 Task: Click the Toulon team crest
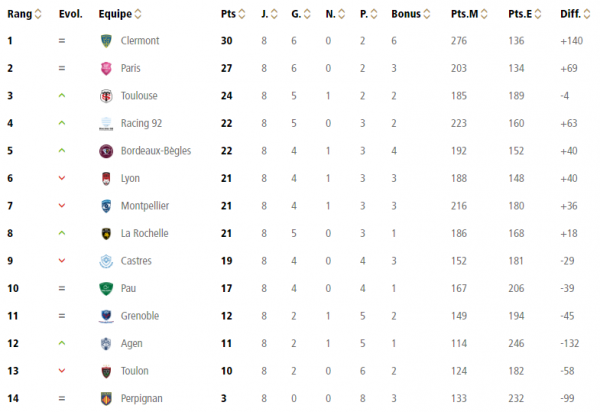click(x=106, y=371)
